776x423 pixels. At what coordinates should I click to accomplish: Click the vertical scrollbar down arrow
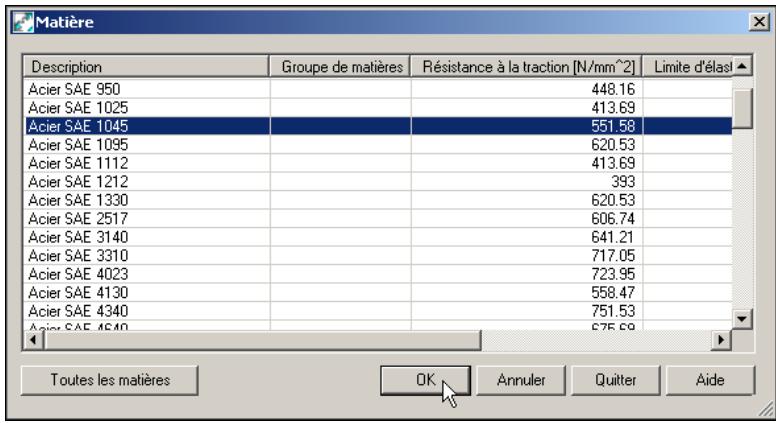742,319
